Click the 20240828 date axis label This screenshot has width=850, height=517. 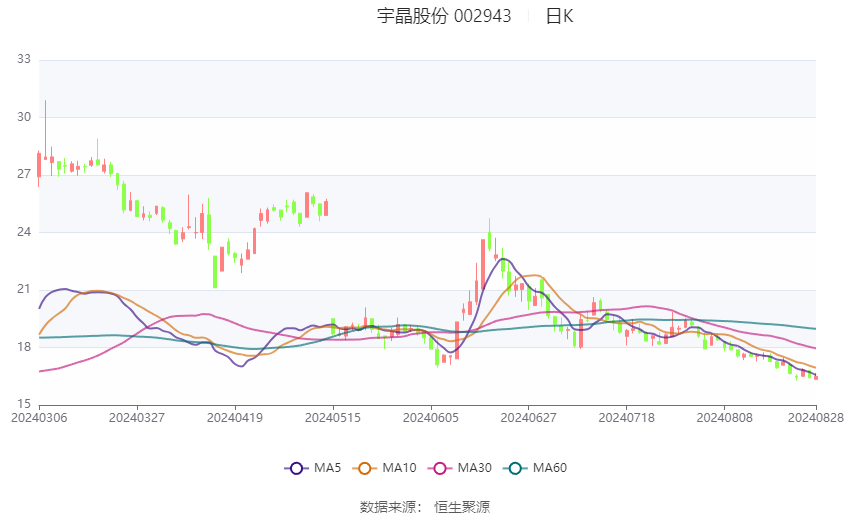[x=816, y=418]
